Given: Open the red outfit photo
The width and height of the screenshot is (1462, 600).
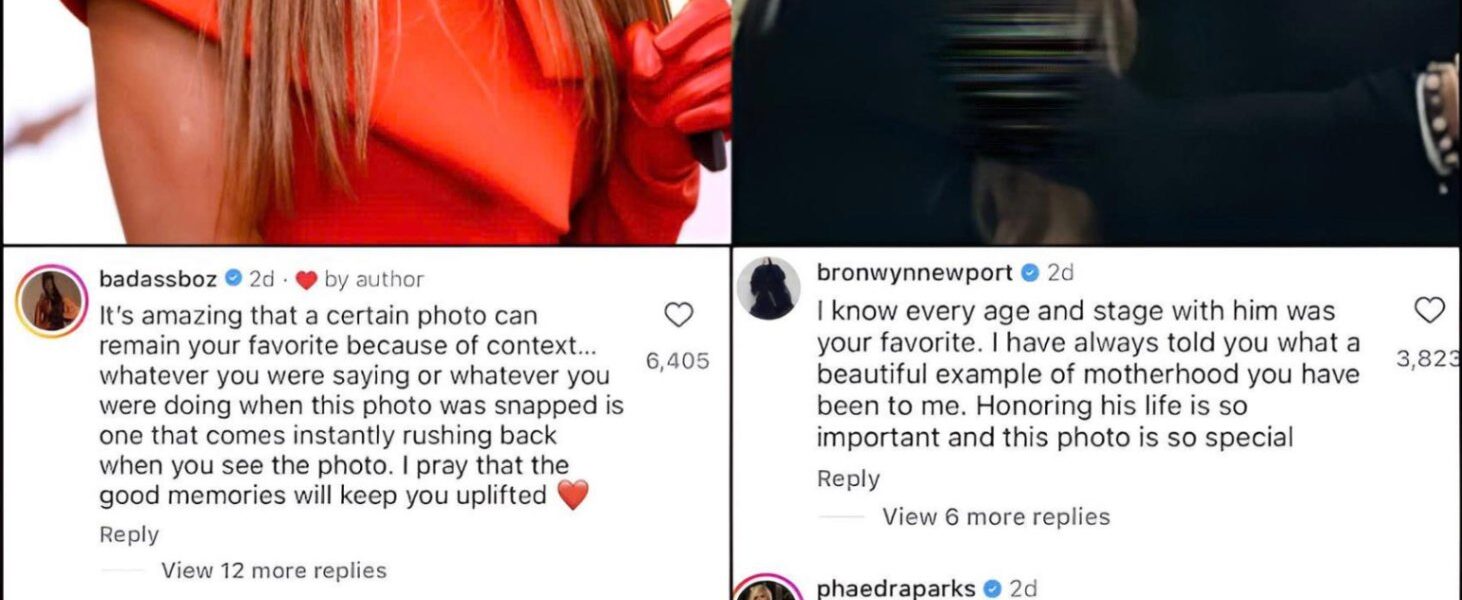Looking at the screenshot, I should 366,120.
